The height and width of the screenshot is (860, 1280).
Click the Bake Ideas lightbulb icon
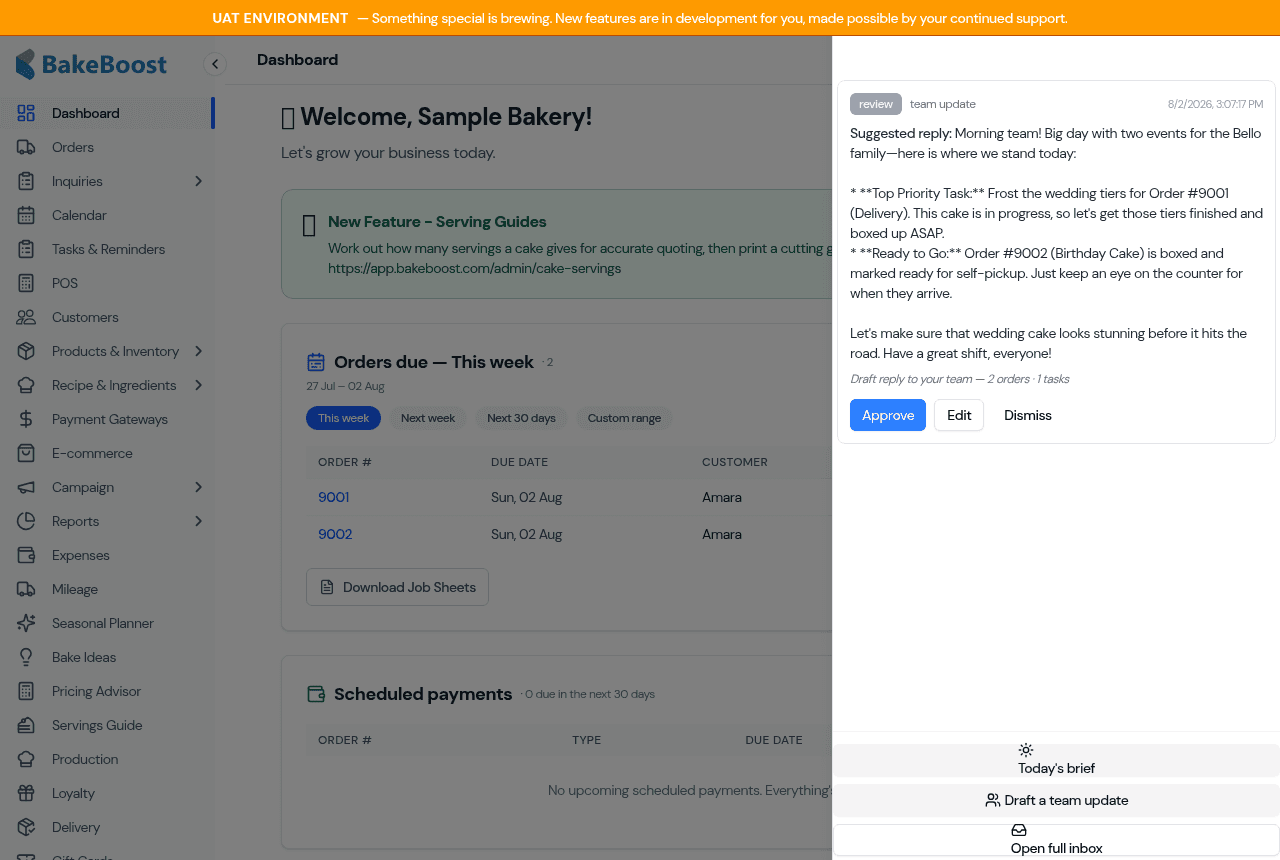coord(26,657)
